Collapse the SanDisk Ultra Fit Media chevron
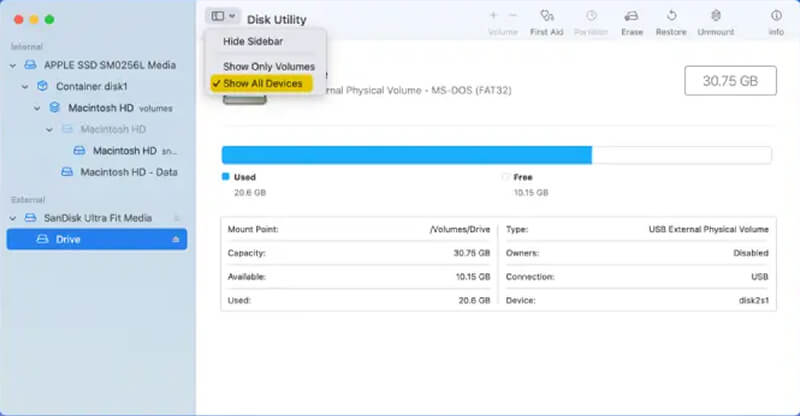This screenshot has width=800, height=416. click(13, 218)
